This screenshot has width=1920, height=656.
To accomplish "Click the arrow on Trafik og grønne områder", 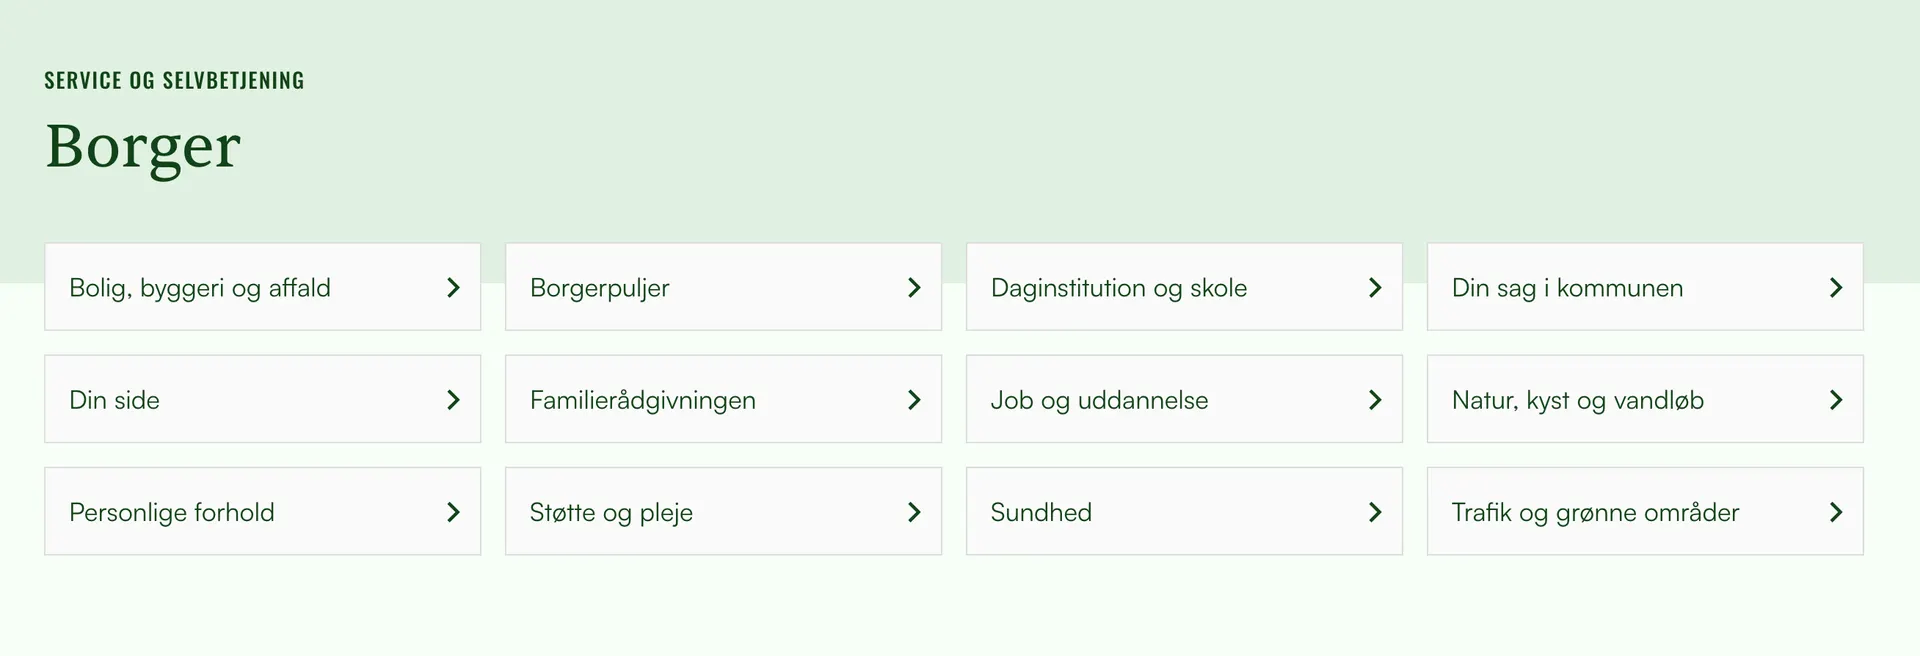I will coord(1836,512).
